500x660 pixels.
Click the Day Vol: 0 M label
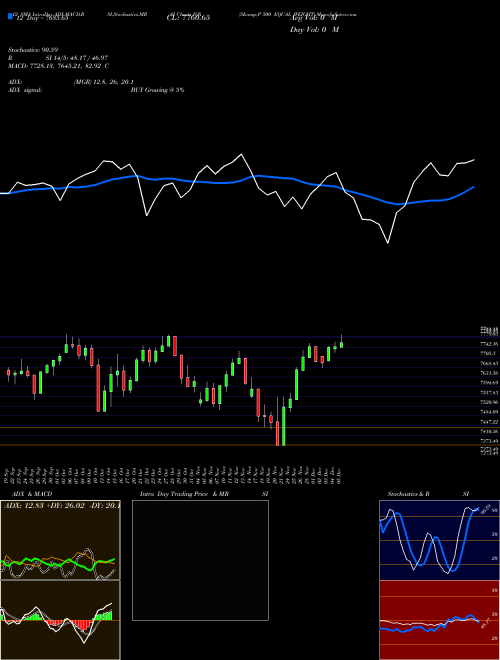tap(314, 29)
